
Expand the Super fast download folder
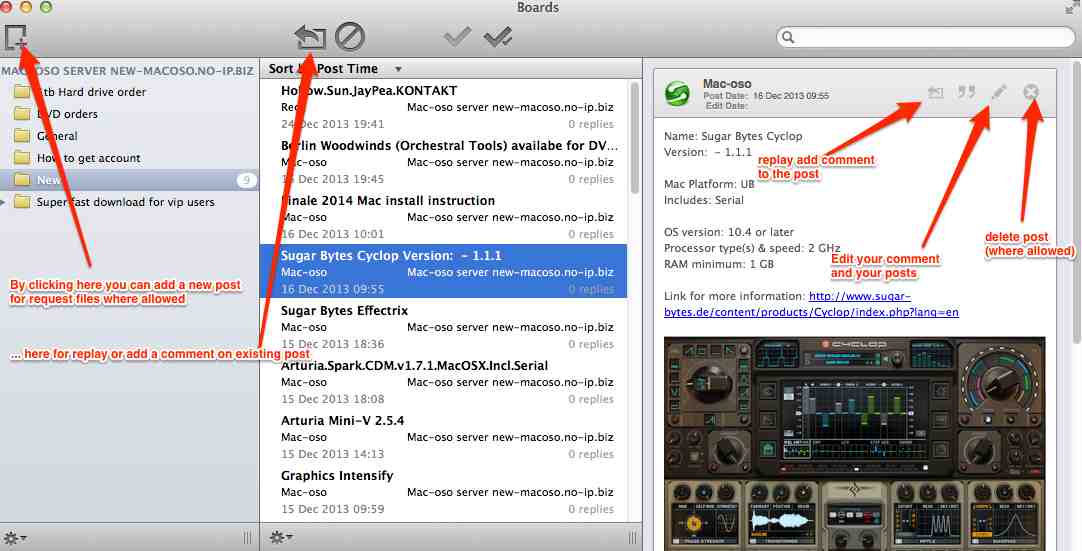pyautogui.click(x=5, y=202)
